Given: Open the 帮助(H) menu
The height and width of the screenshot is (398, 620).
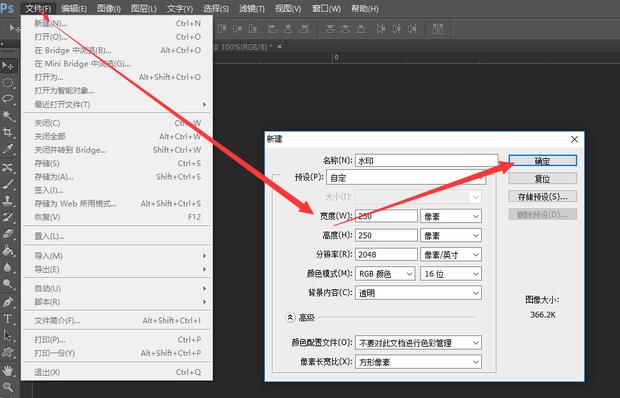Looking at the screenshot, I should coord(365,8).
